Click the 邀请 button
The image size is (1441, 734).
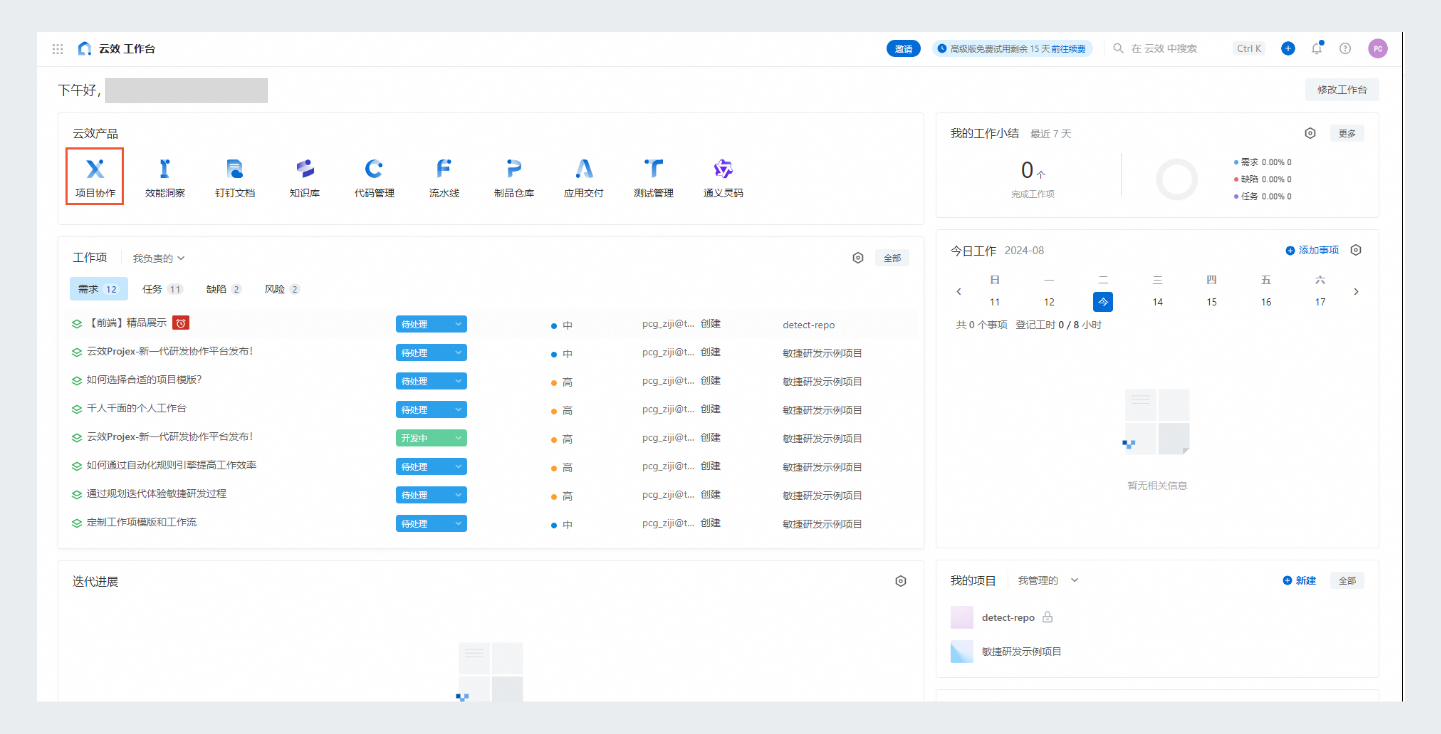click(903, 48)
